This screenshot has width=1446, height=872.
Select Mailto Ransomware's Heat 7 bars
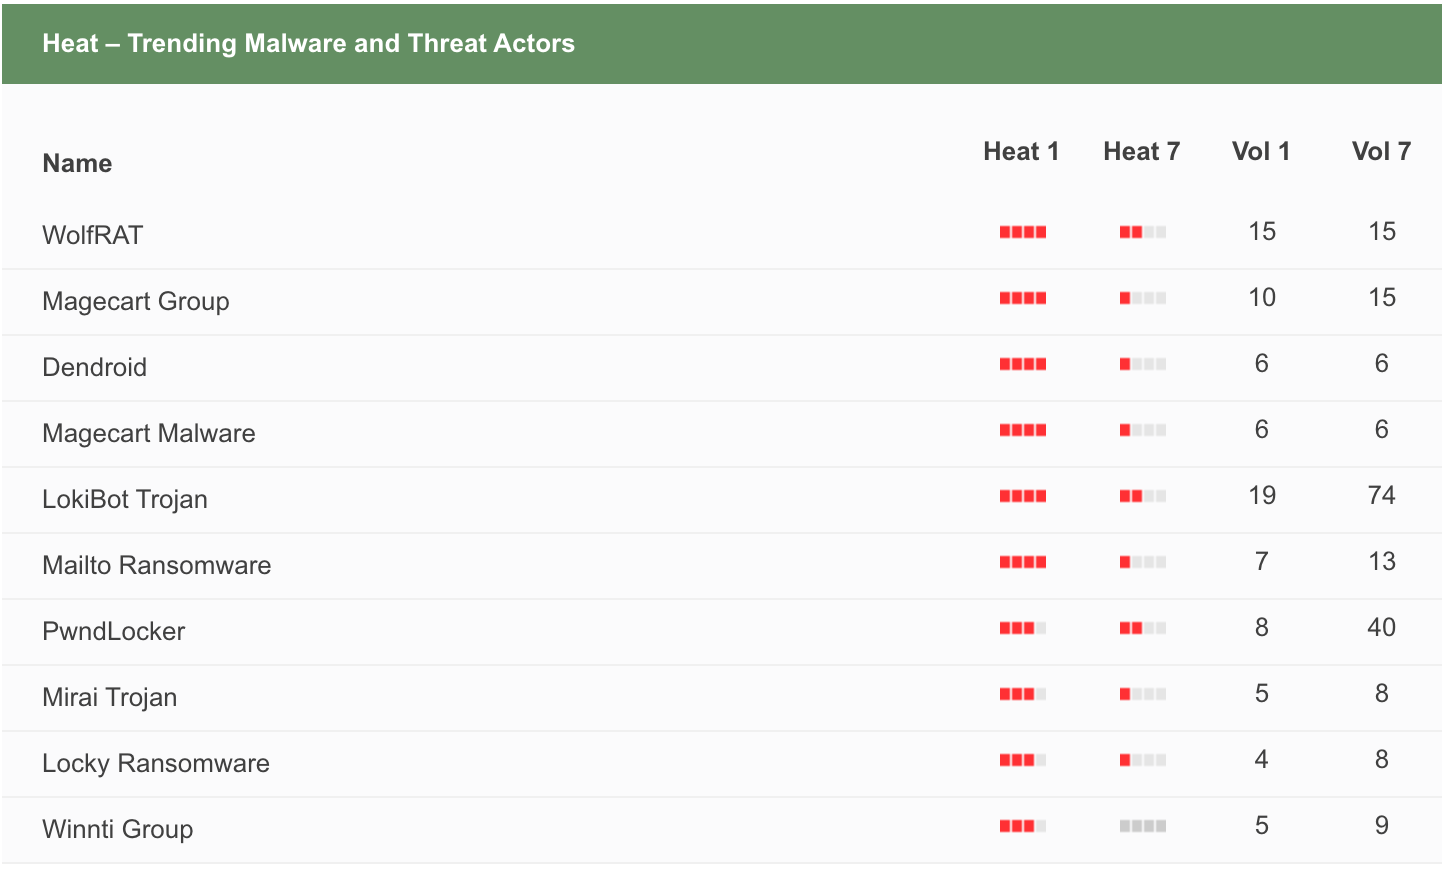(1142, 562)
